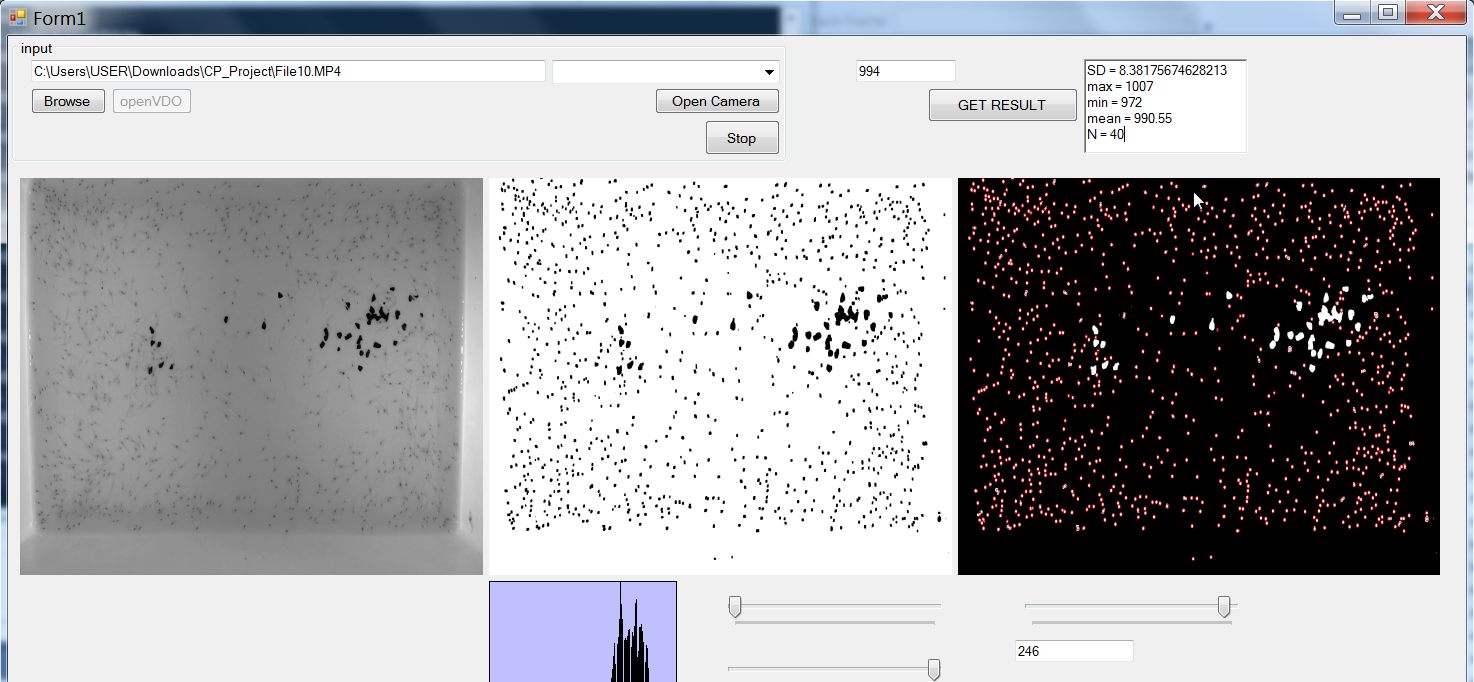Click inside the SD/max/min statistics text box
This screenshot has width=1474, height=682.
[x=1164, y=105]
